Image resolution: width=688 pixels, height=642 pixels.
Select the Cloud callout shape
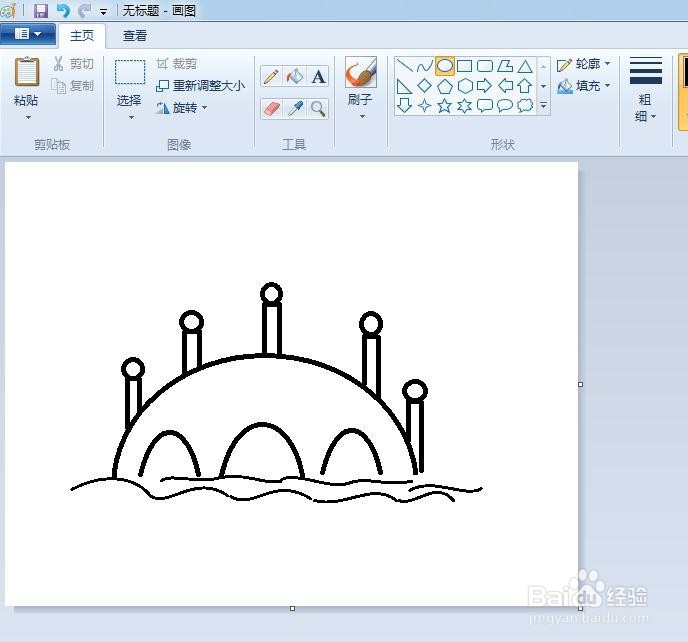point(525,105)
